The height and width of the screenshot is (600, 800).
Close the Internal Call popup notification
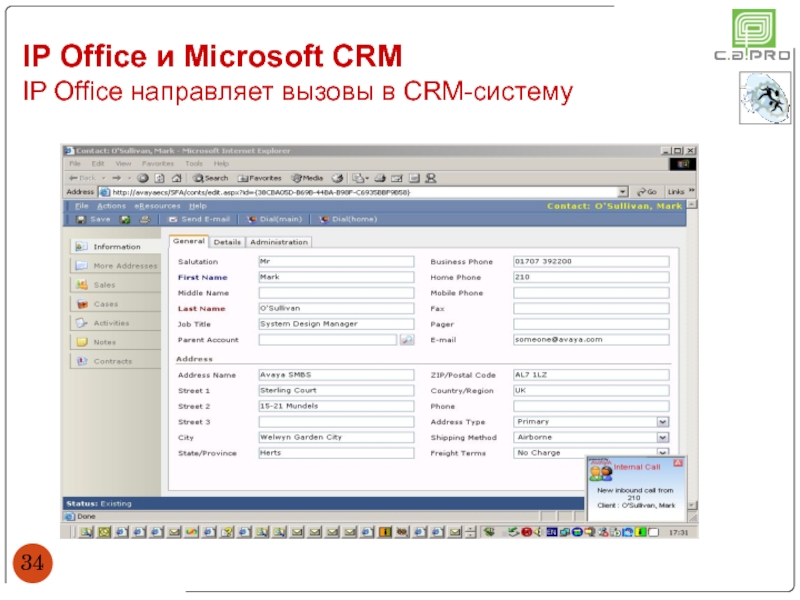tap(678, 463)
